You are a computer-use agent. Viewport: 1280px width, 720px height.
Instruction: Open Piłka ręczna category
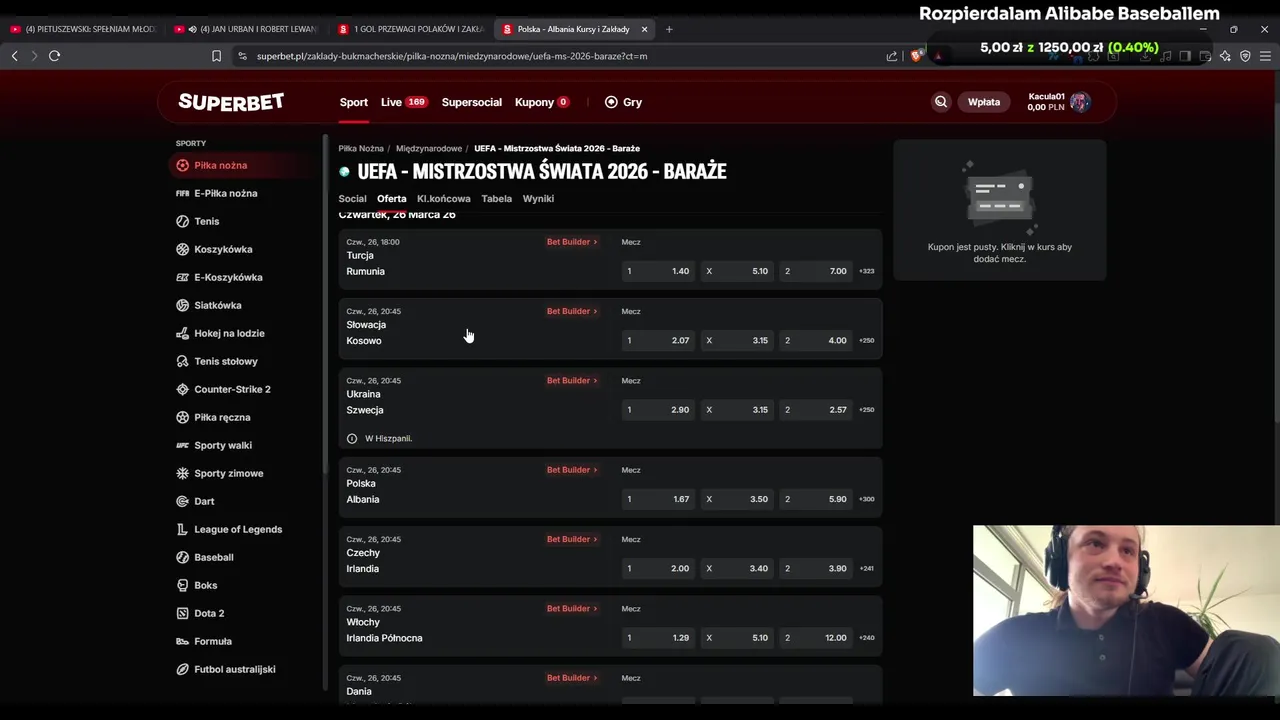click(222, 417)
